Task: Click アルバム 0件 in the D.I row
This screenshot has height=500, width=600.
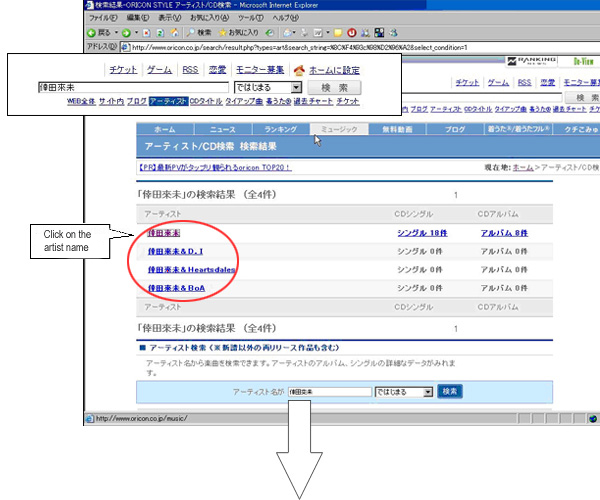Action: coord(504,251)
